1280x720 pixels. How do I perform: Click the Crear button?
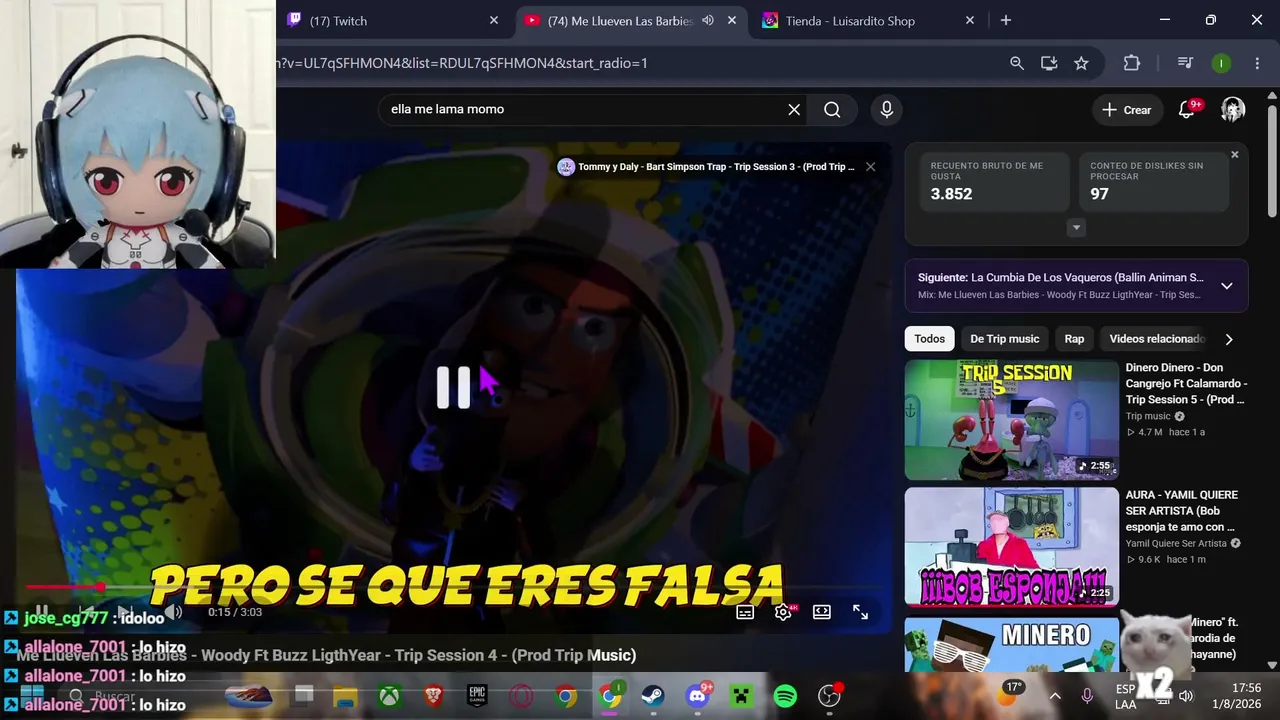1127,110
